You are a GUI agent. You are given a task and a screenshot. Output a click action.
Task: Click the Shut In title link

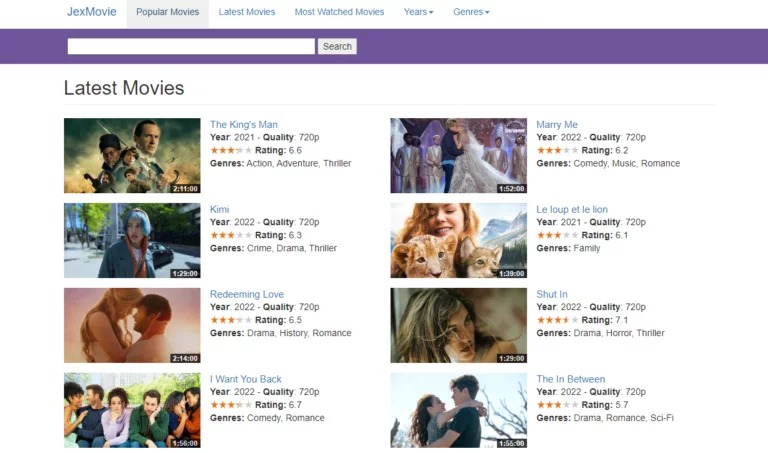551,295
